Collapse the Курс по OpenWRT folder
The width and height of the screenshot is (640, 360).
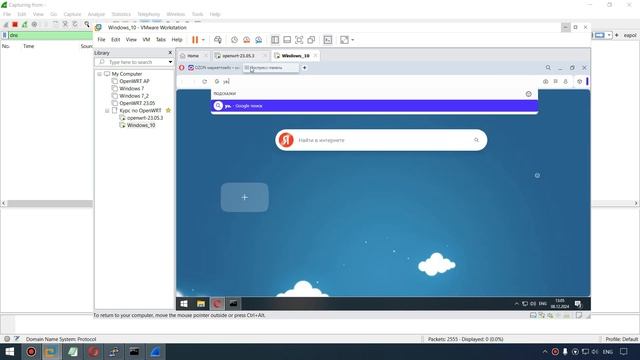click(107, 111)
